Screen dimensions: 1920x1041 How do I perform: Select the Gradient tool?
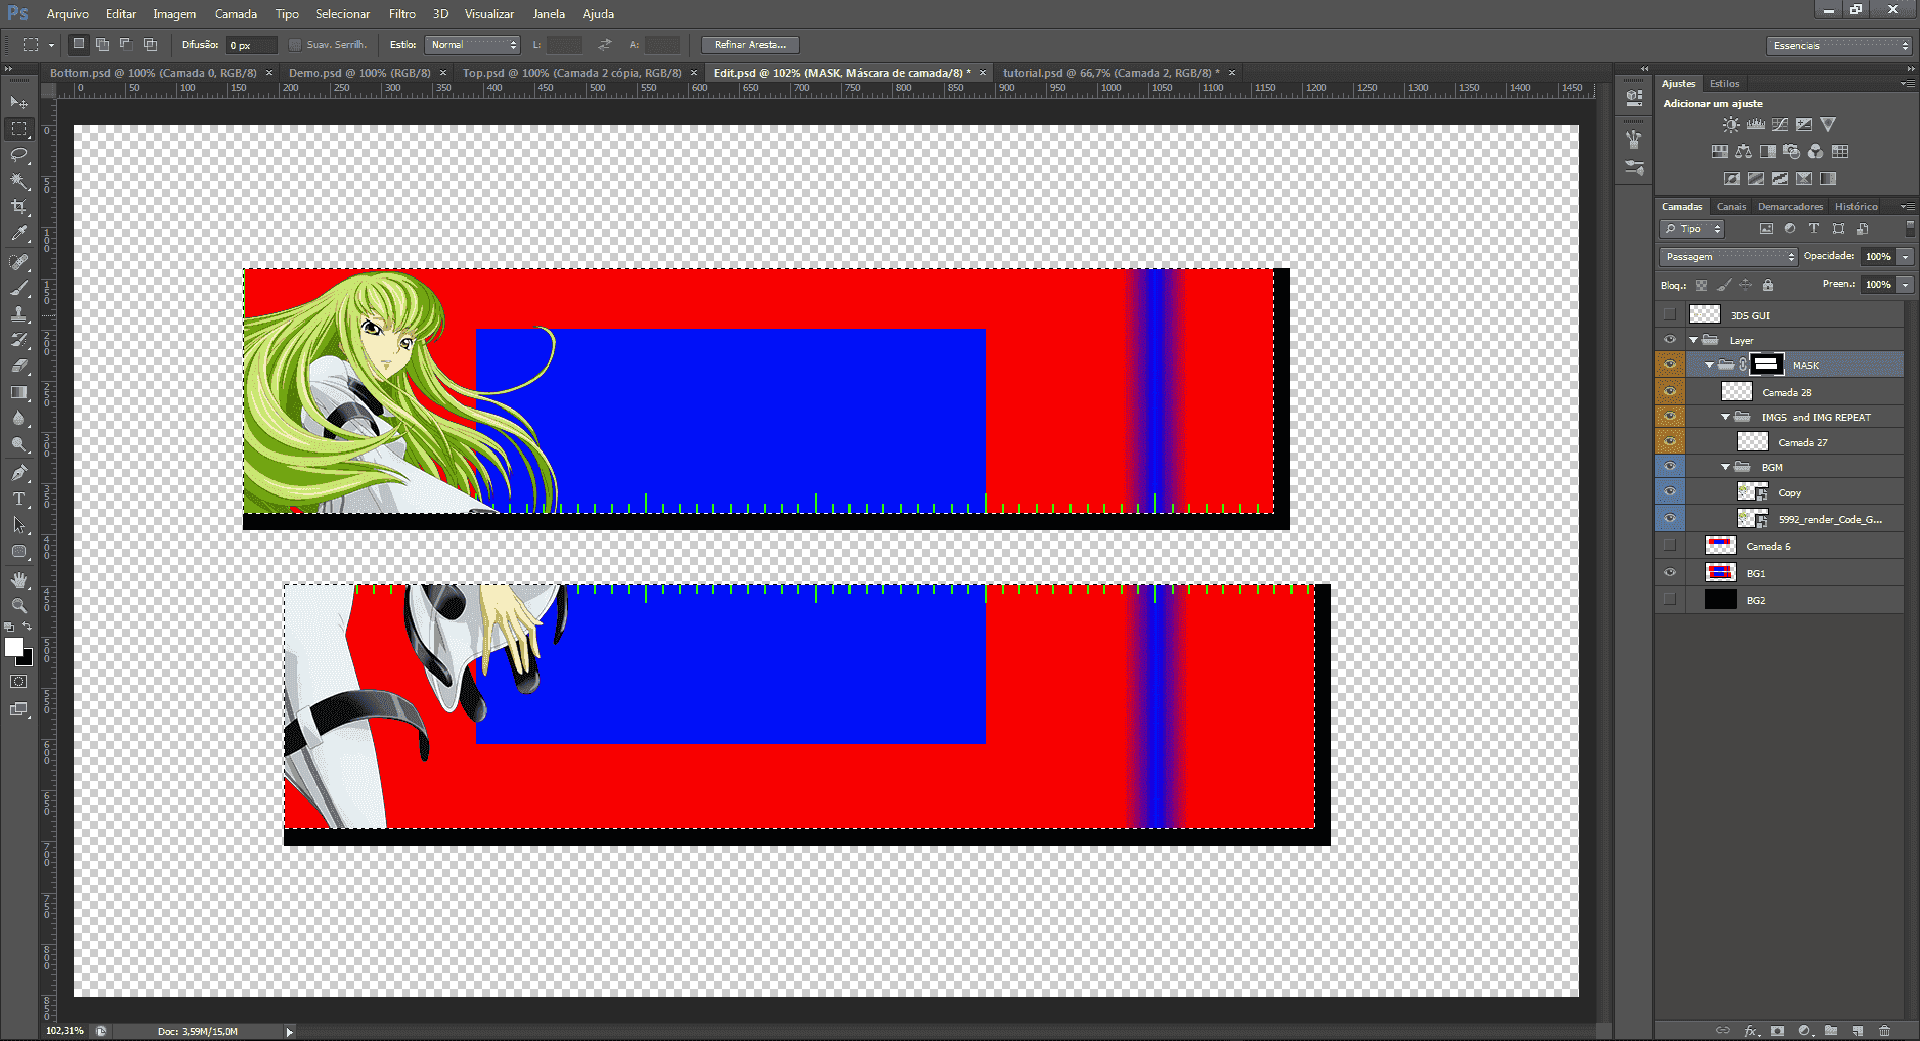coord(19,392)
